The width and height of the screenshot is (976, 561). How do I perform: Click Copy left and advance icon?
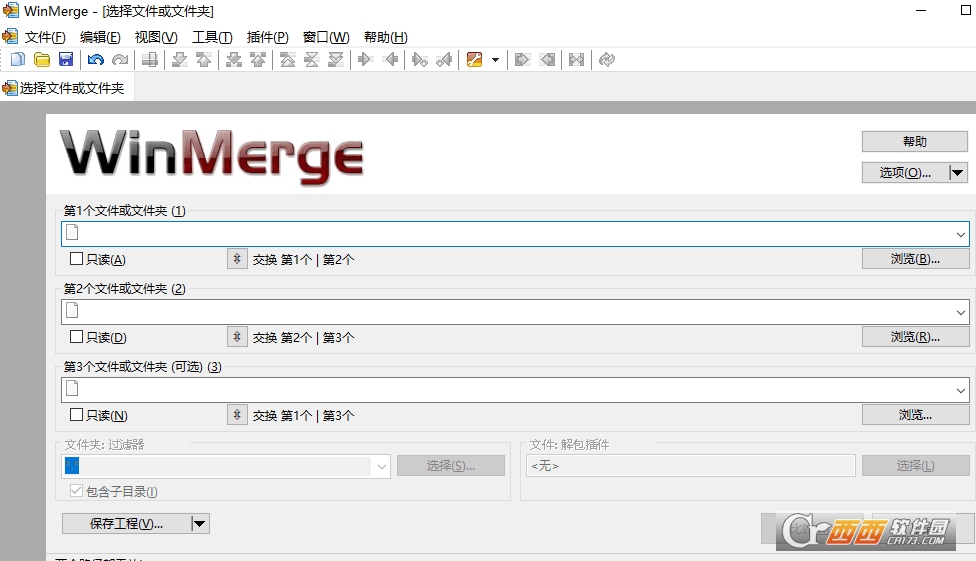click(x=444, y=60)
